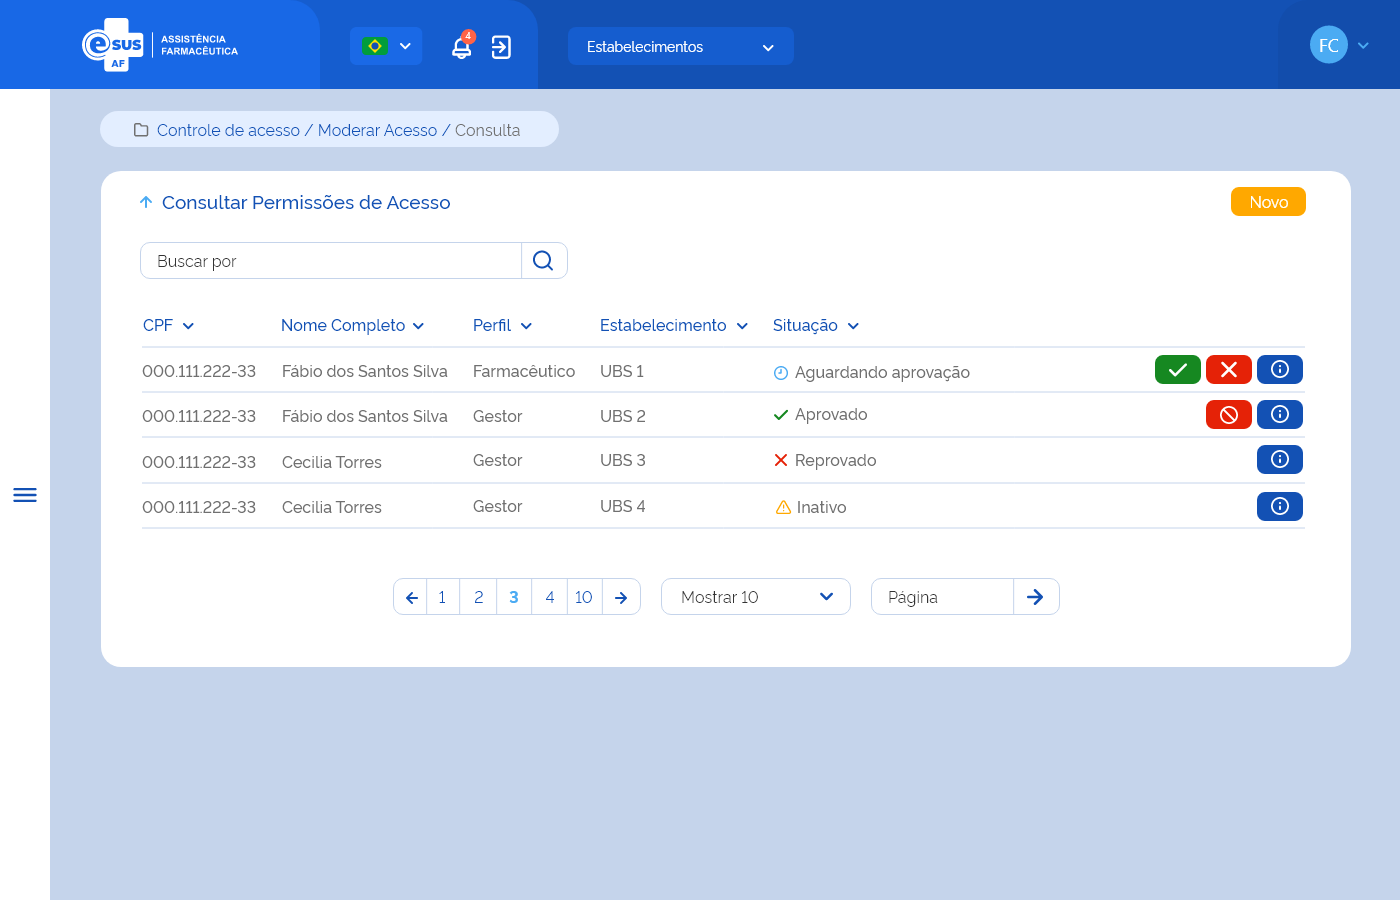Click the go-to-page arrow button
This screenshot has height=900, width=1400.
(1036, 597)
